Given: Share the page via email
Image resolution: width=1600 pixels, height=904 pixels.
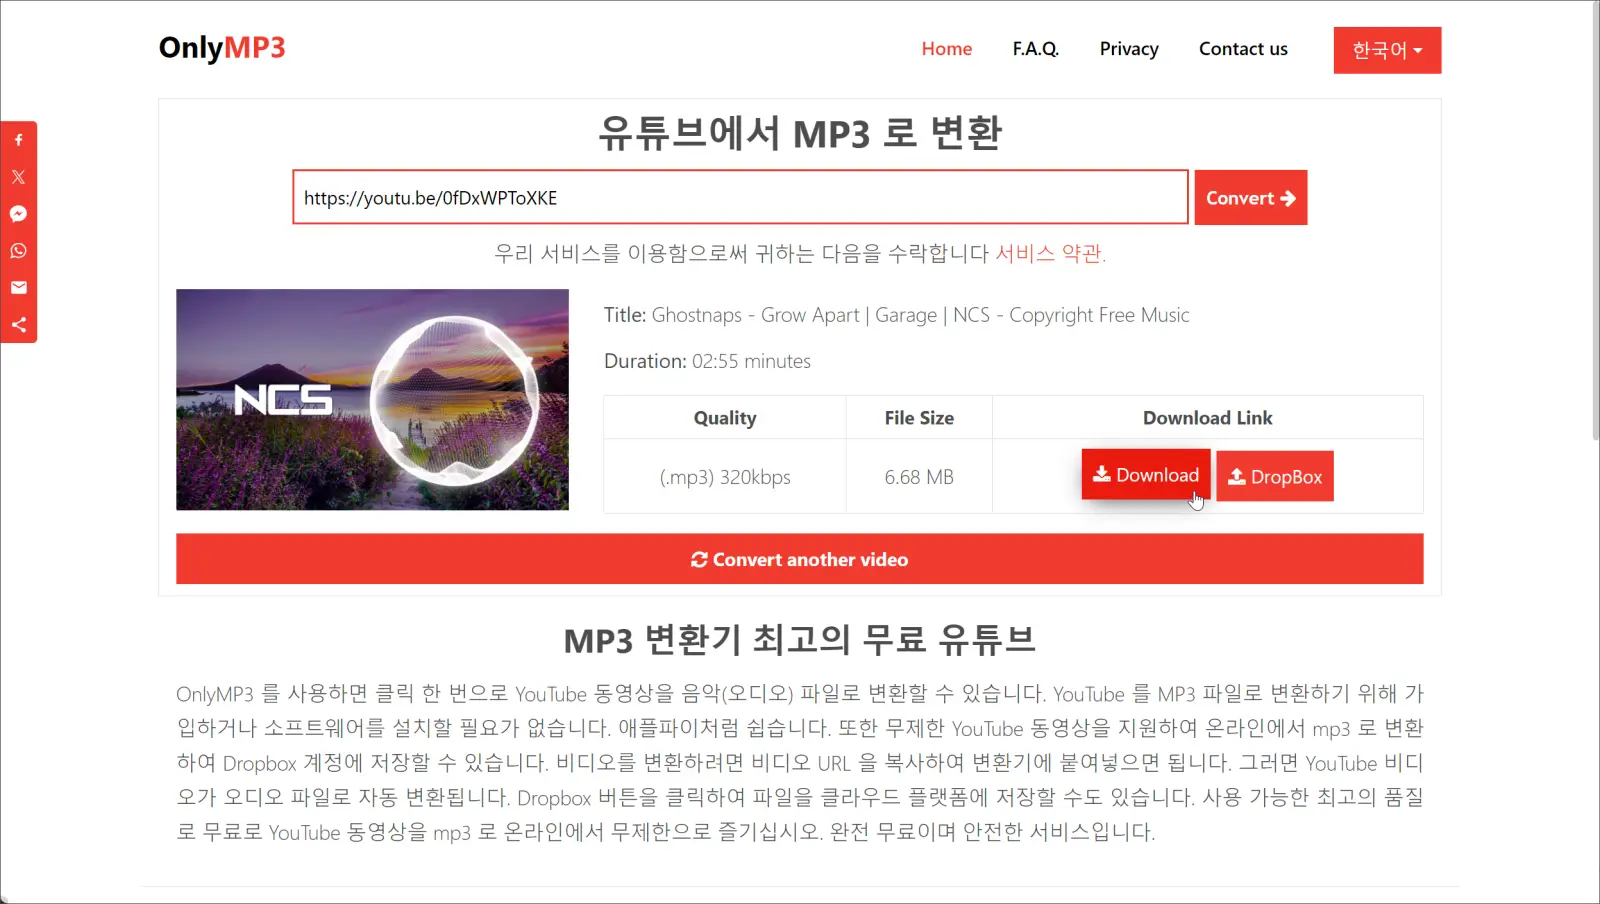Looking at the screenshot, I should click(x=18, y=287).
